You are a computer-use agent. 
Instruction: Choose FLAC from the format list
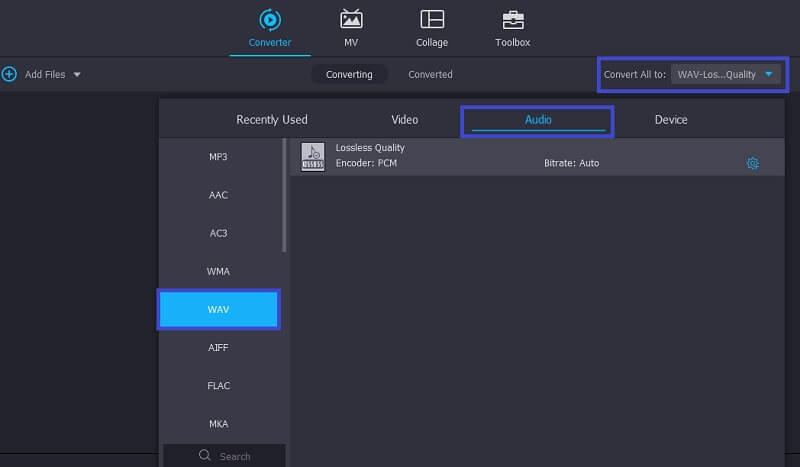click(x=218, y=385)
